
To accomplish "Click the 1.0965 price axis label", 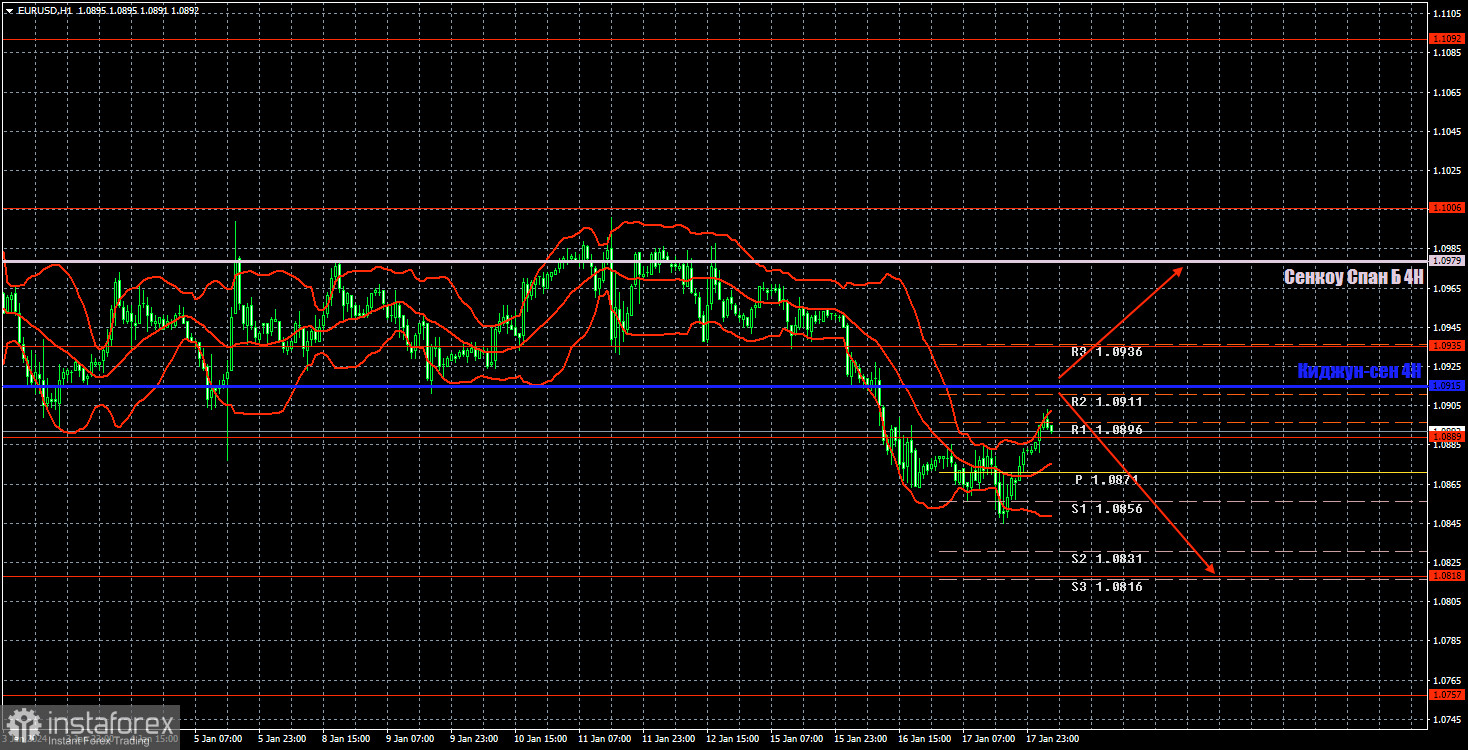I will click(x=1448, y=288).
